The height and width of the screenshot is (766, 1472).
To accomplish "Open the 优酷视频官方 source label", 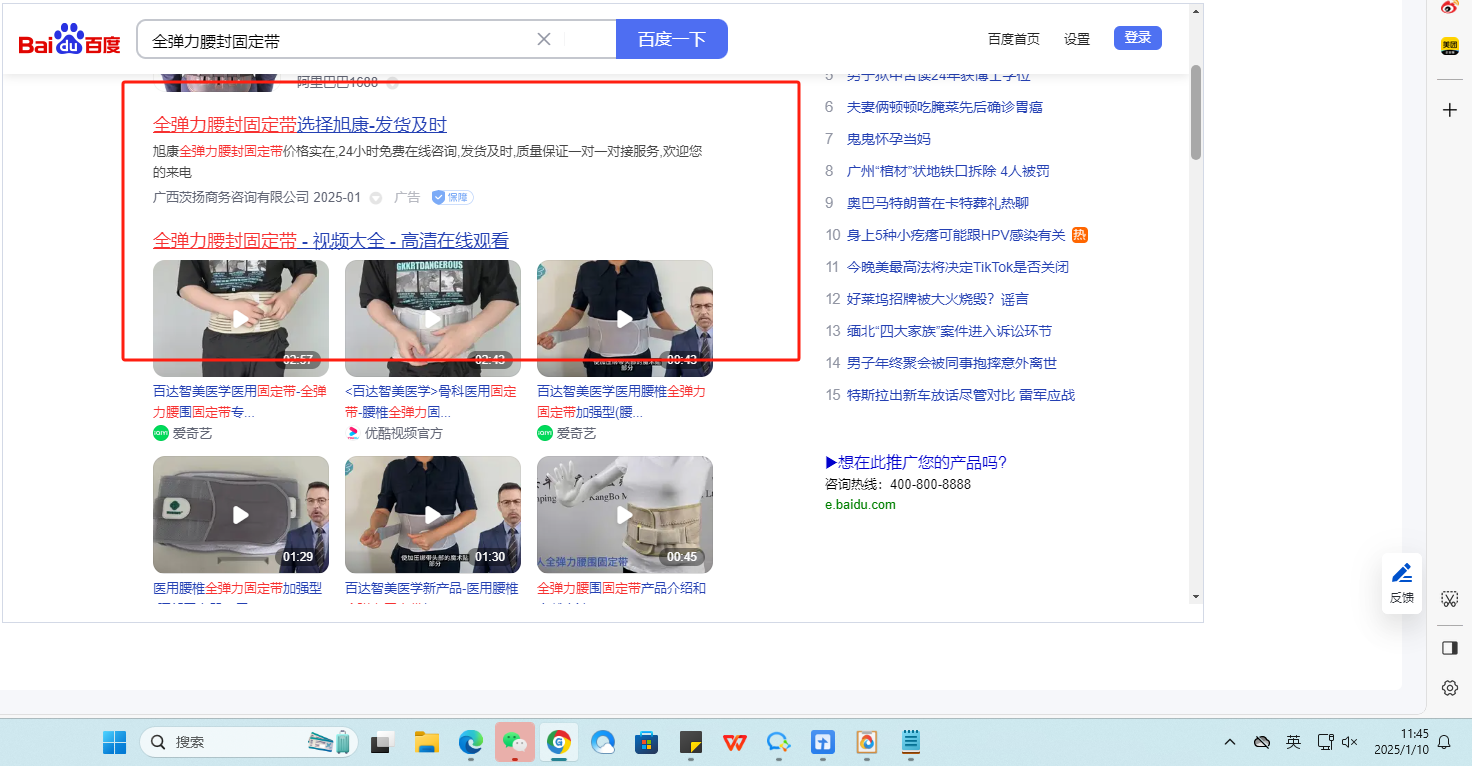I will 404,434.
